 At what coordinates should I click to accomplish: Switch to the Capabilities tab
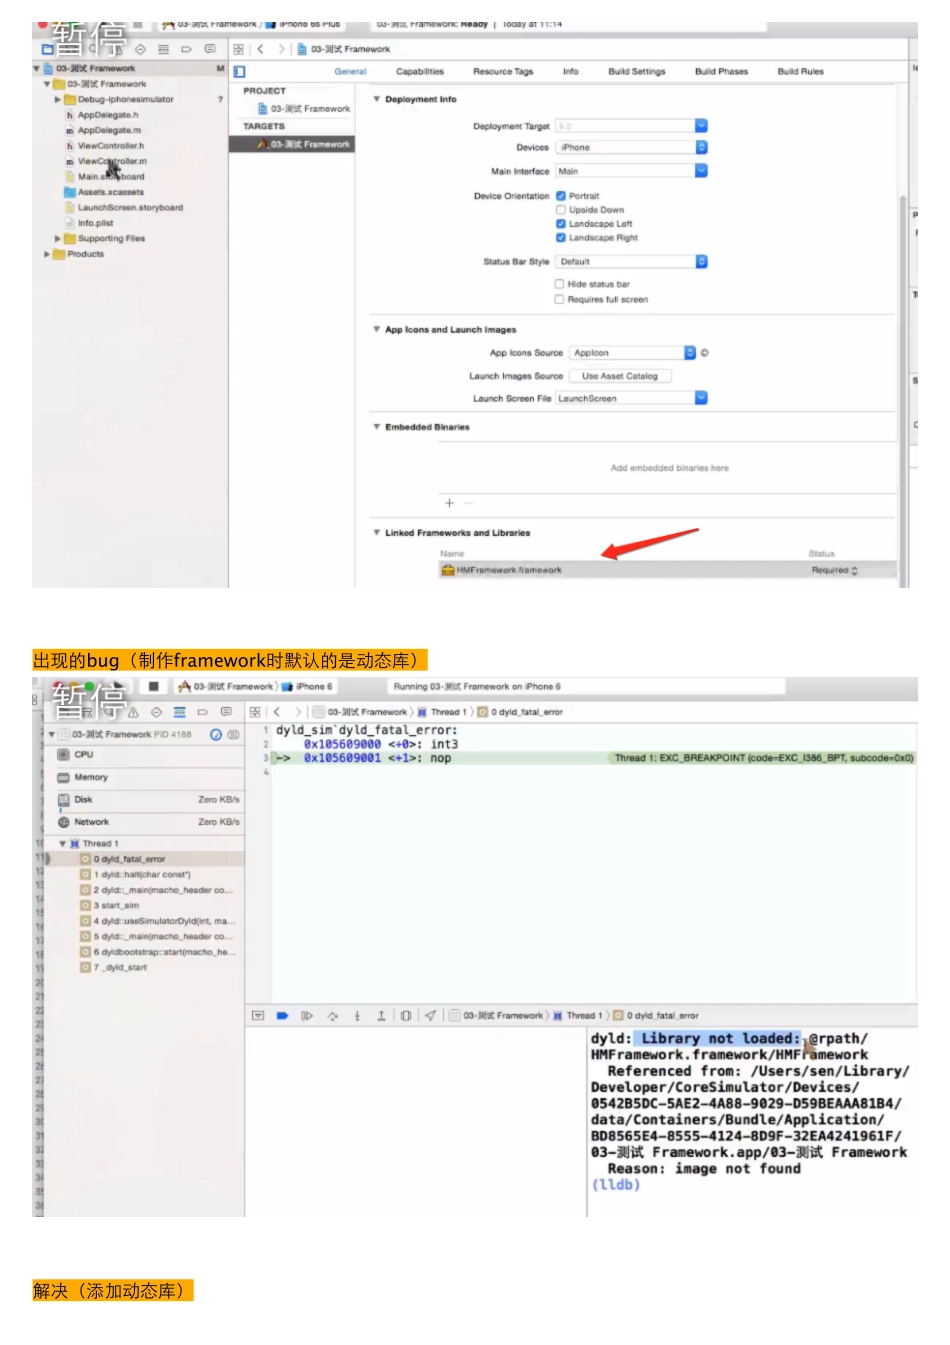point(420,71)
